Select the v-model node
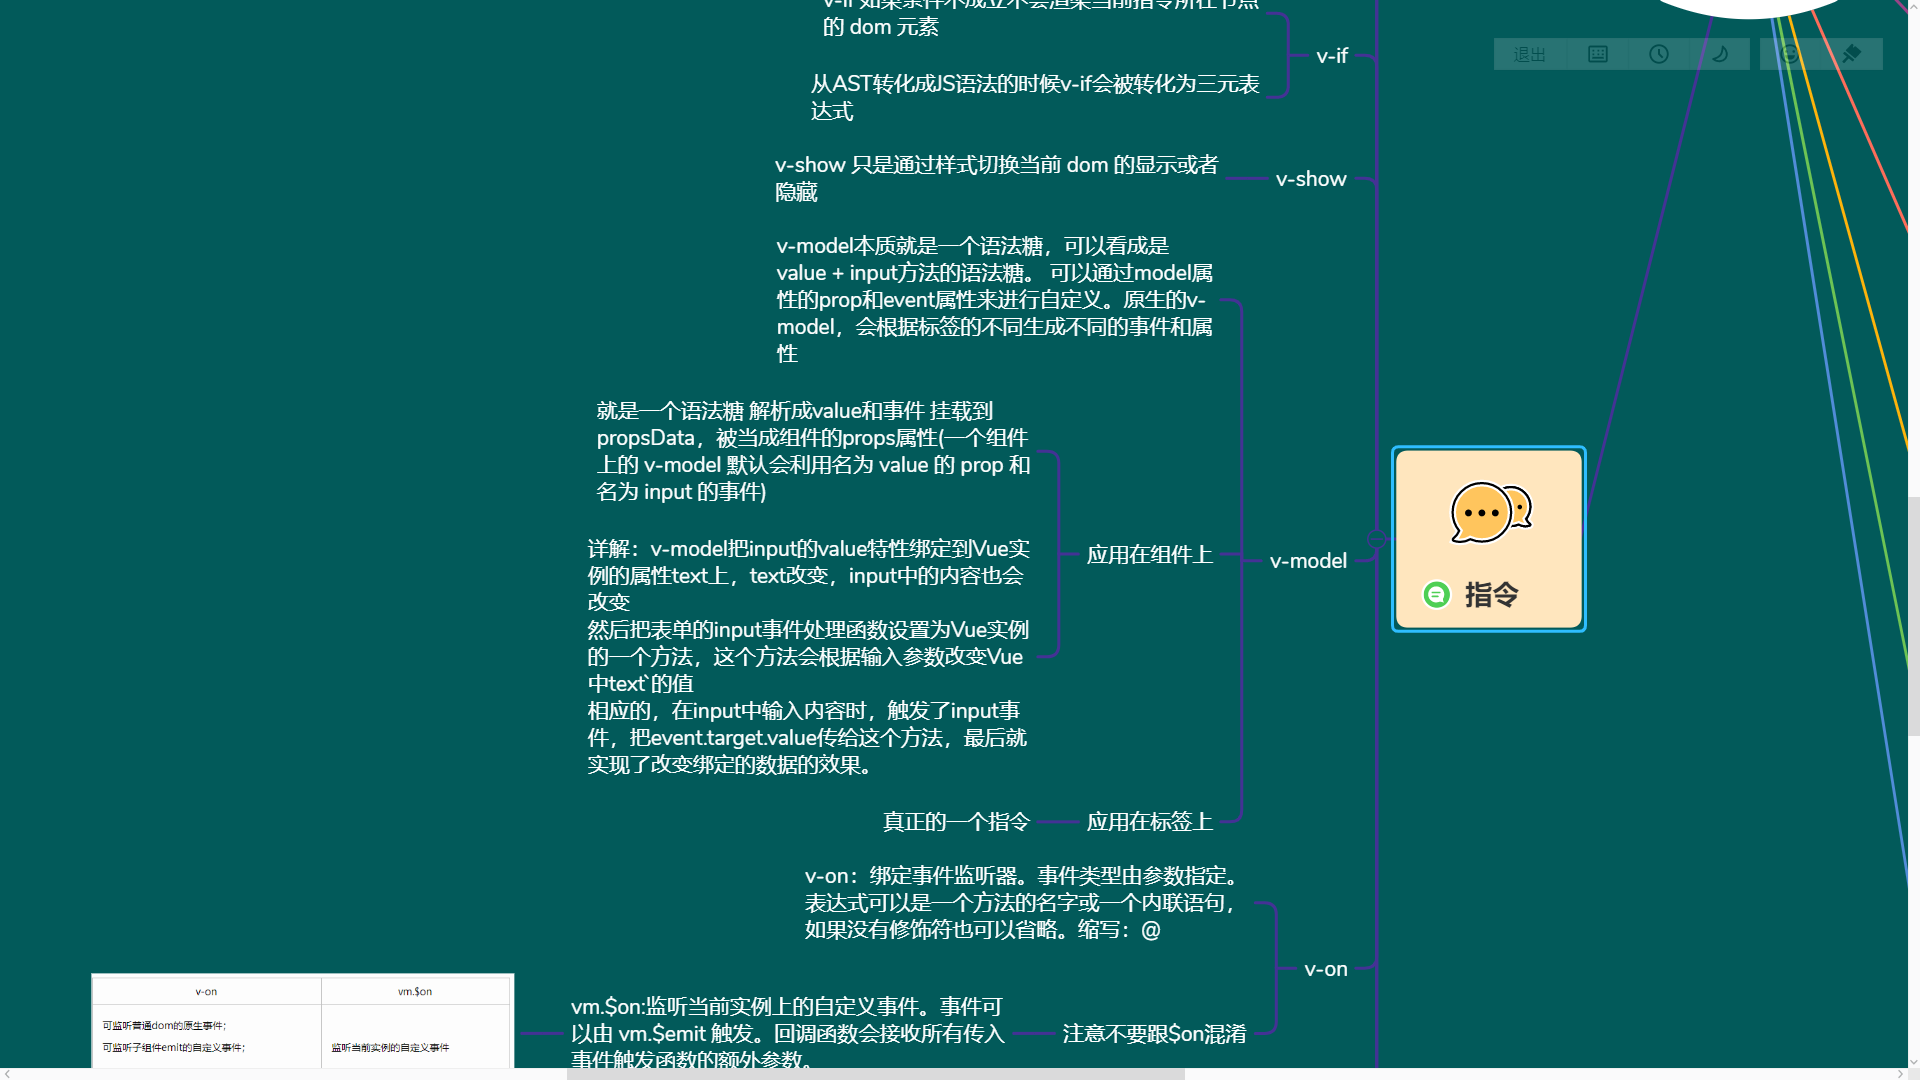Screen dimensions: 1920x1080 [x=1308, y=561]
